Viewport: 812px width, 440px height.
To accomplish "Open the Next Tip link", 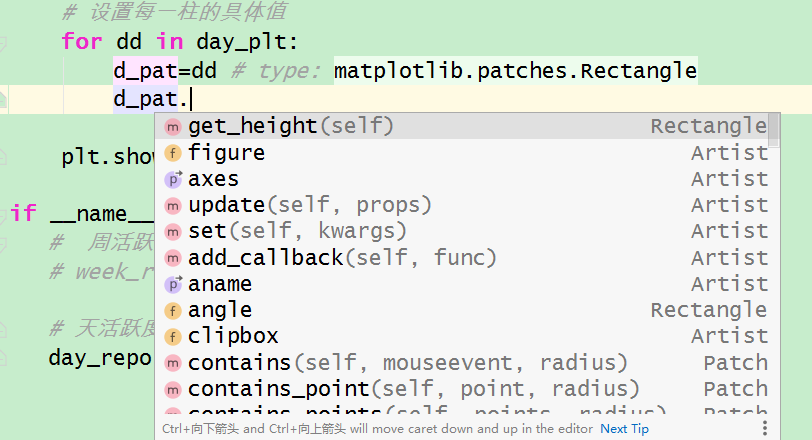I will [x=624, y=429].
